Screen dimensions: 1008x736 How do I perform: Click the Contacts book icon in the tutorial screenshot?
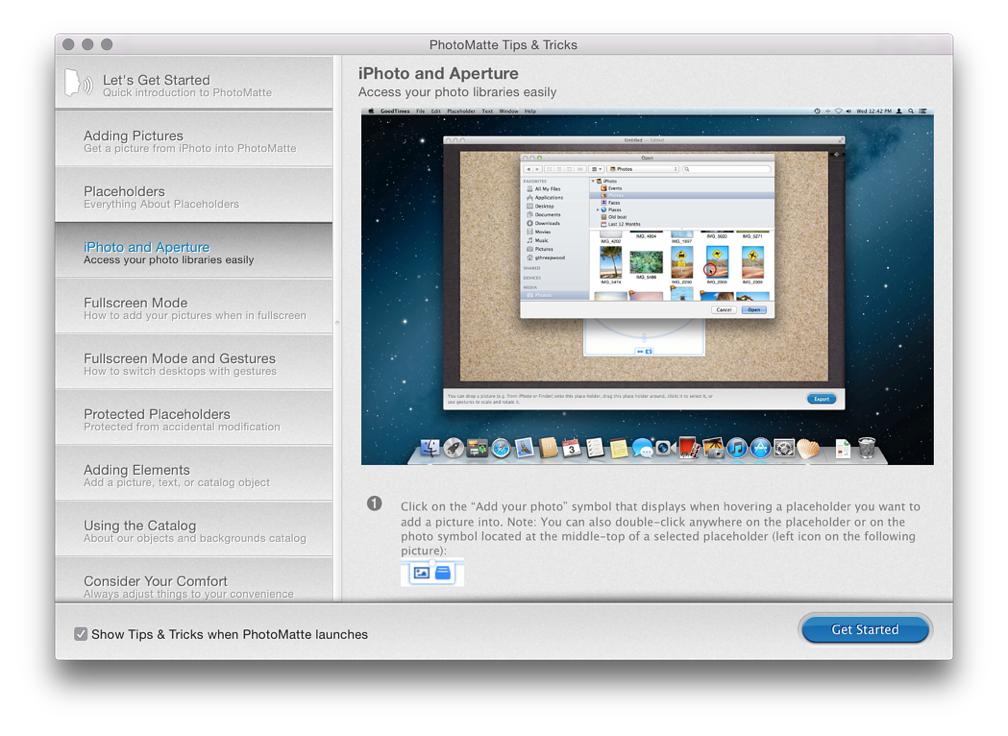[x=548, y=447]
